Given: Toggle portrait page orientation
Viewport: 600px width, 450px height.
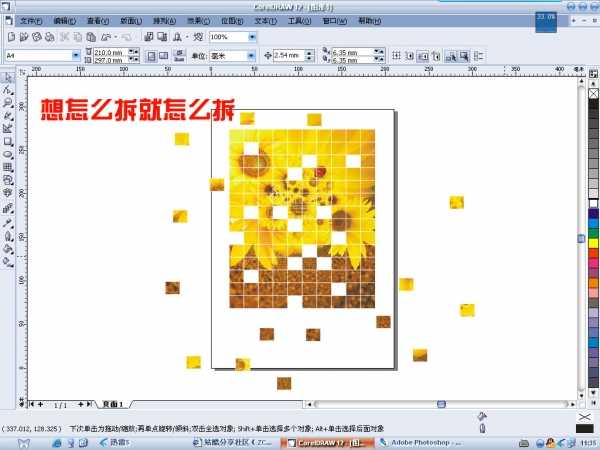Looking at the screenshot, I should (149, 55).
